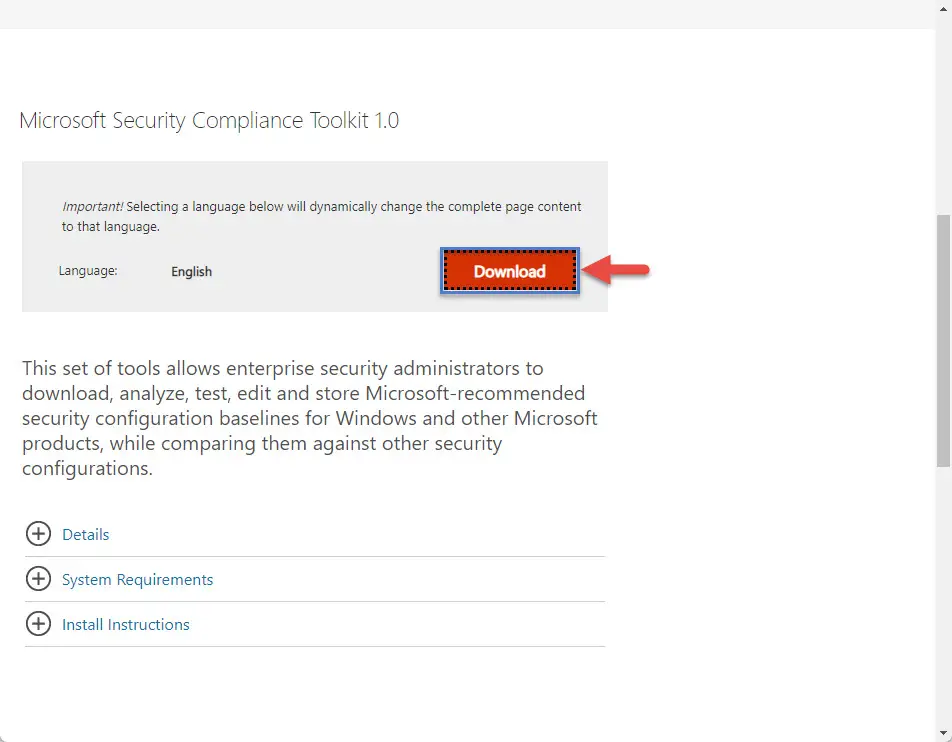The width and height of the screenshot is (952, 742).
Task: Click the toolkit description paragraph
Action: (x=310, y=418)
